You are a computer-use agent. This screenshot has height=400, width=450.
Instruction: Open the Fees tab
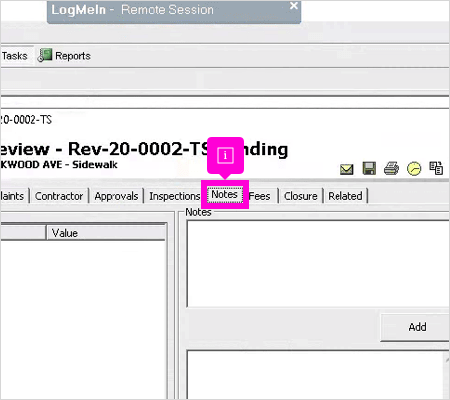[x=259, y=196]
